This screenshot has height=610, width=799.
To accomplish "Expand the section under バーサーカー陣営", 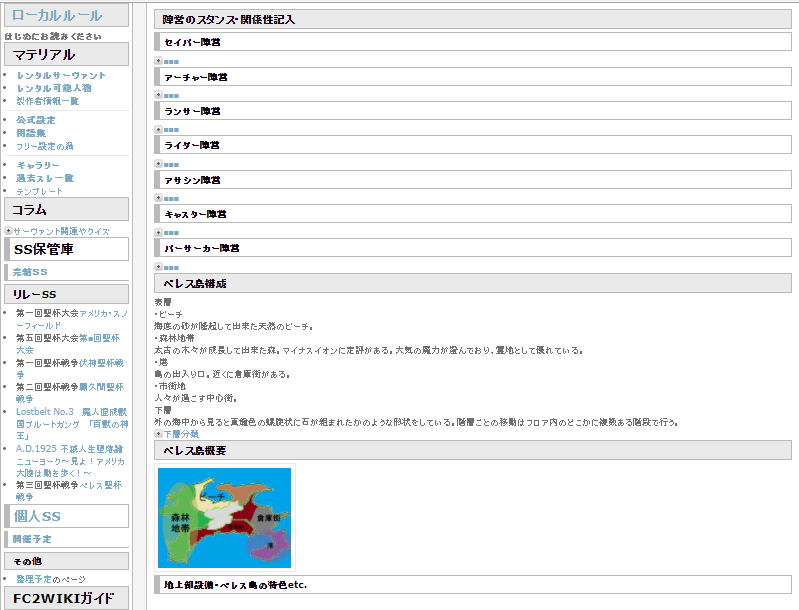I will 158,267.
